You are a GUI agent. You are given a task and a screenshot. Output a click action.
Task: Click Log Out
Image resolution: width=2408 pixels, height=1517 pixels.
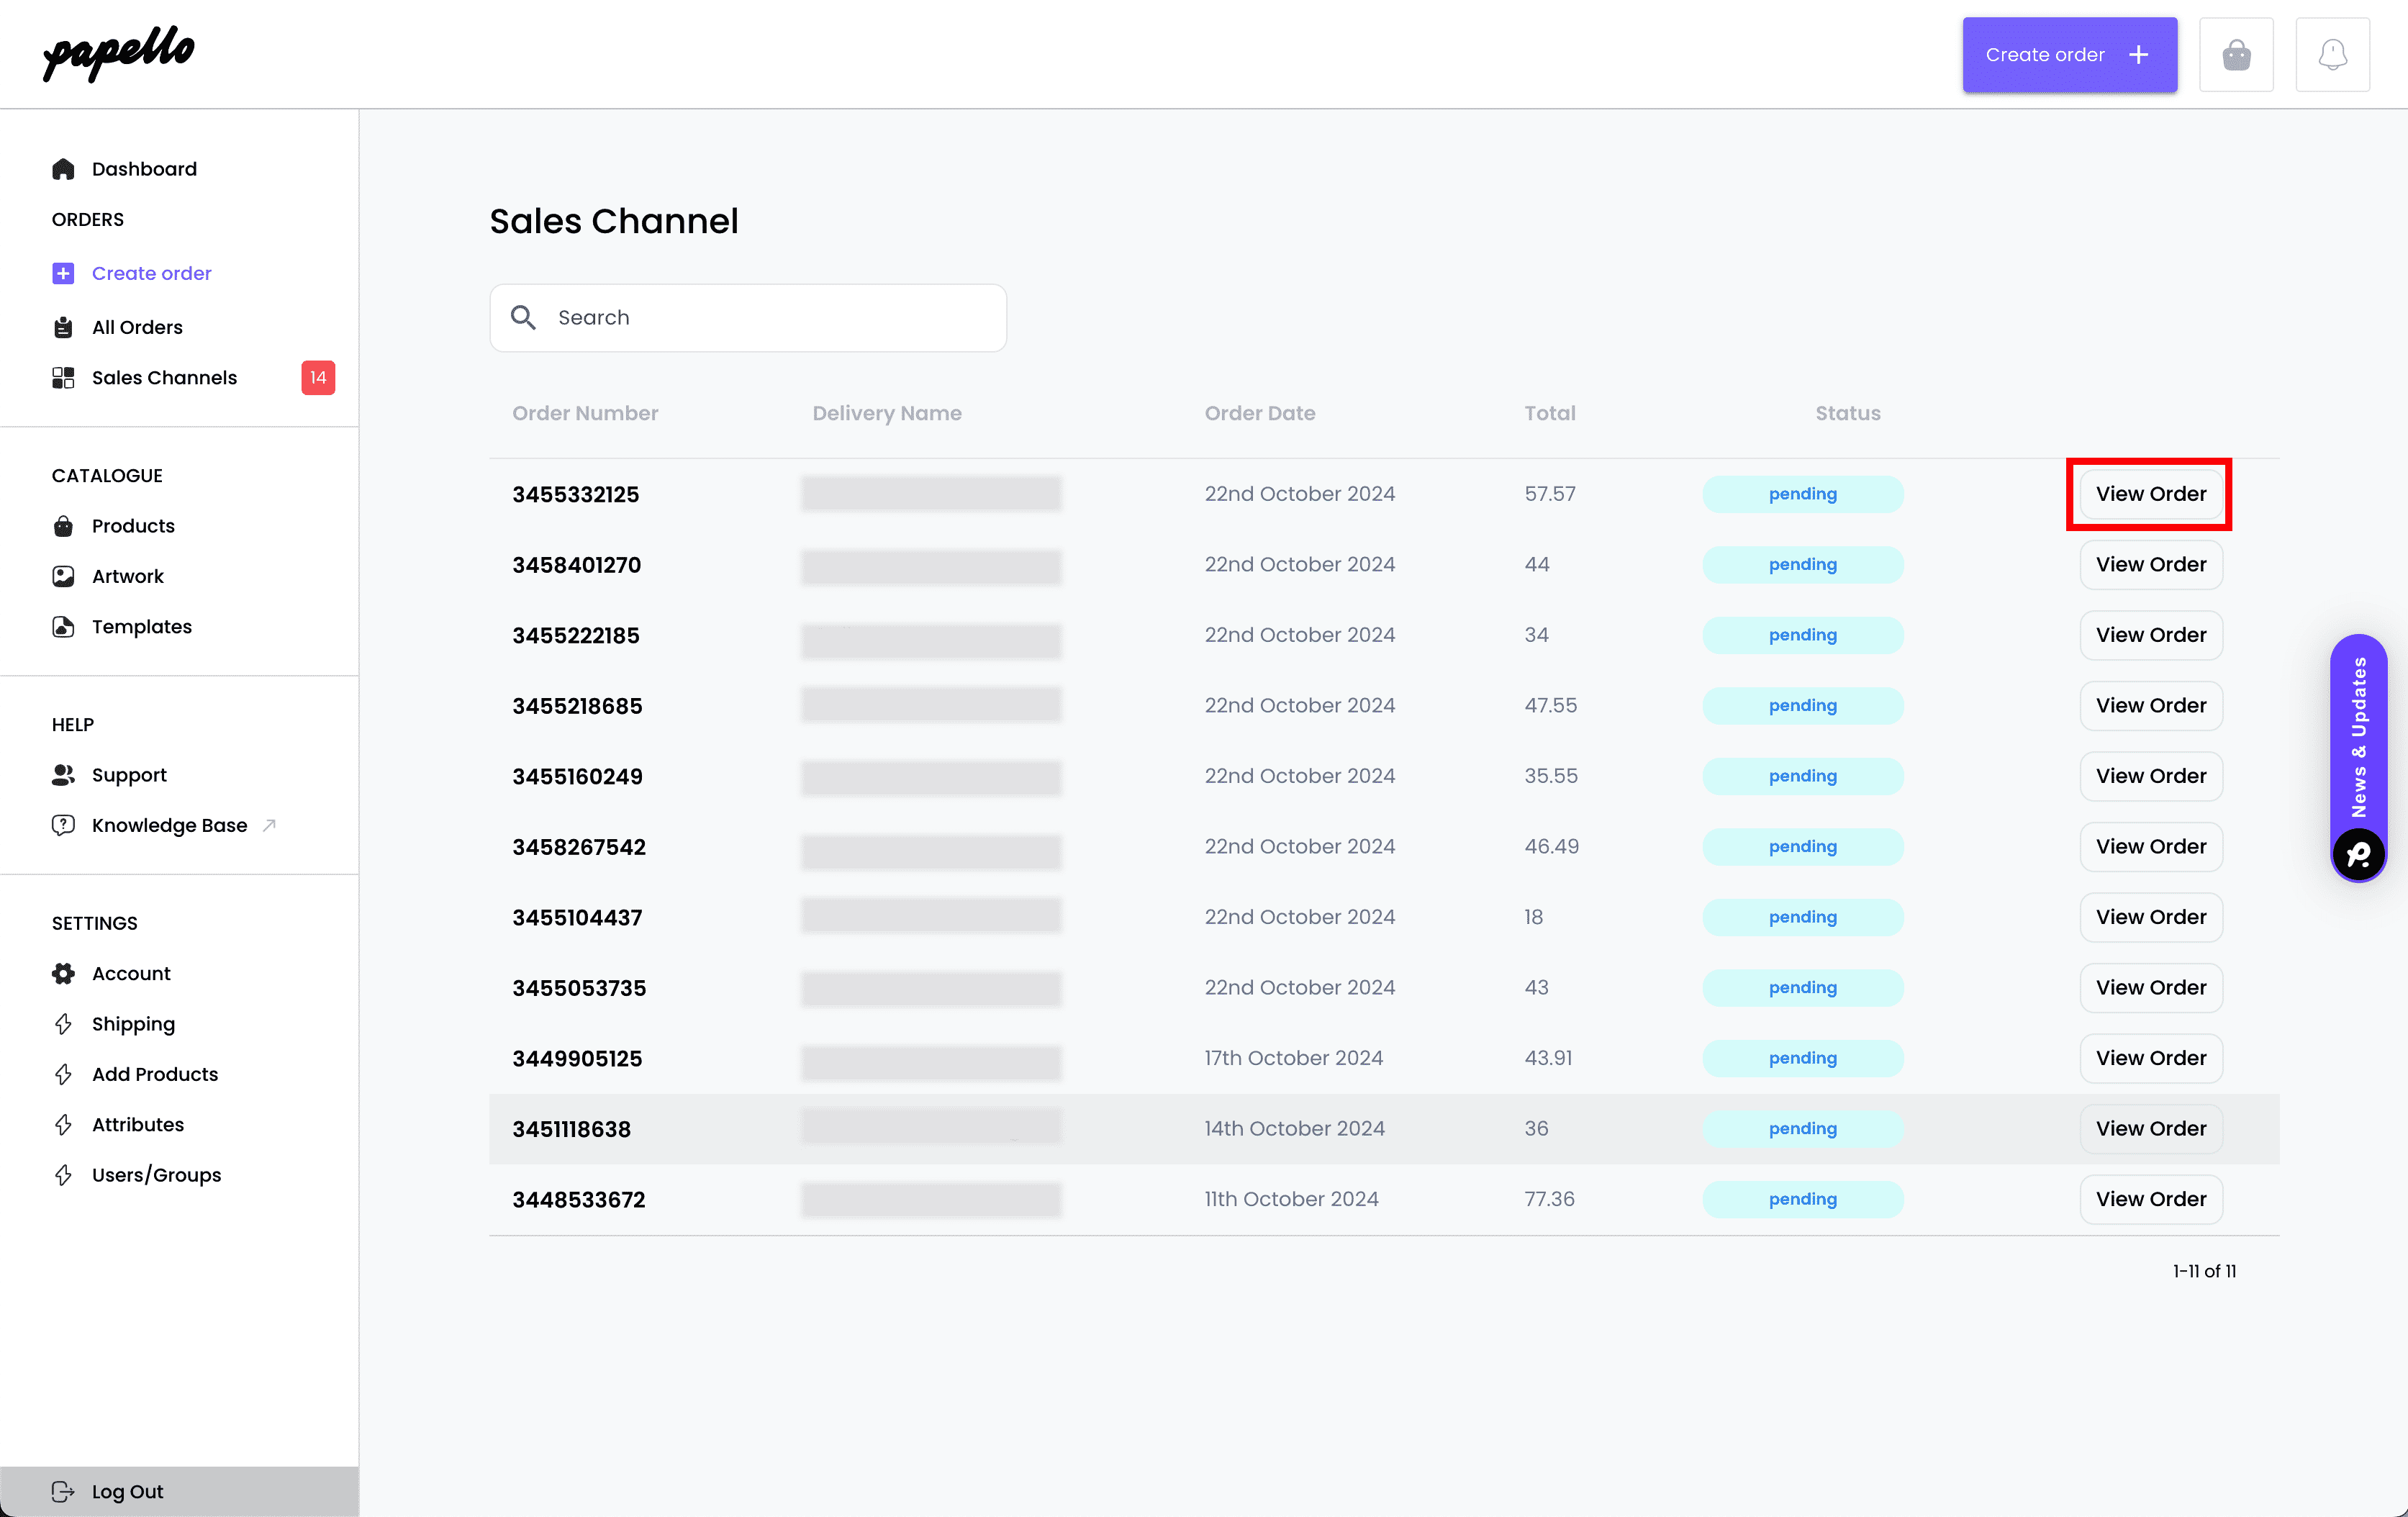(x=127, y=1491)
